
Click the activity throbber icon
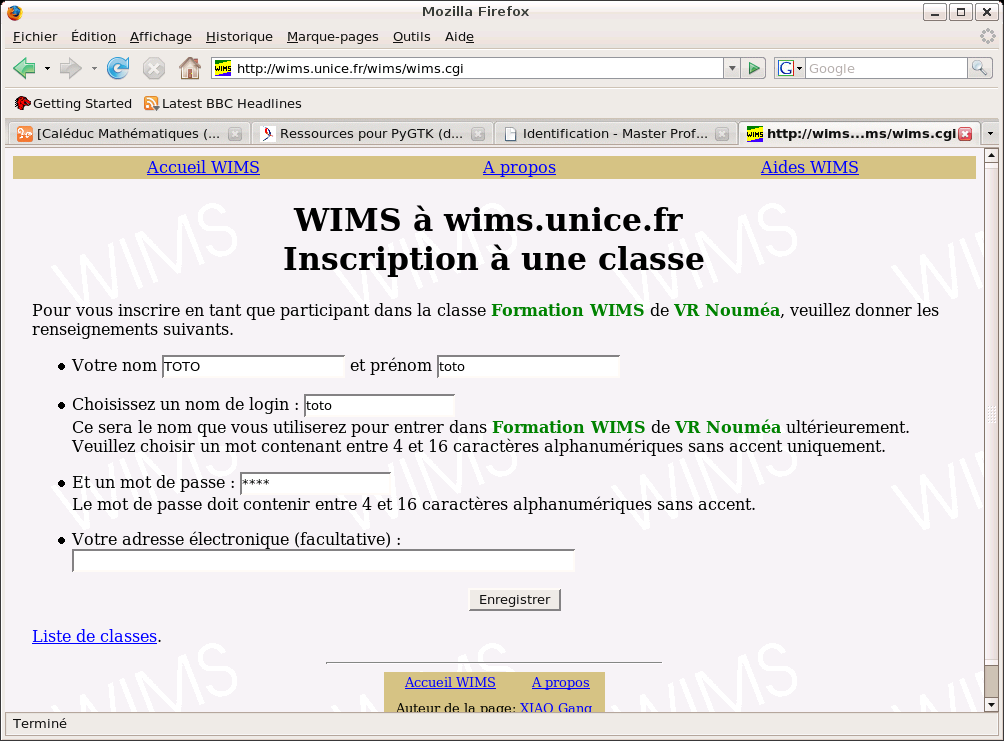[x=988, y=37]
